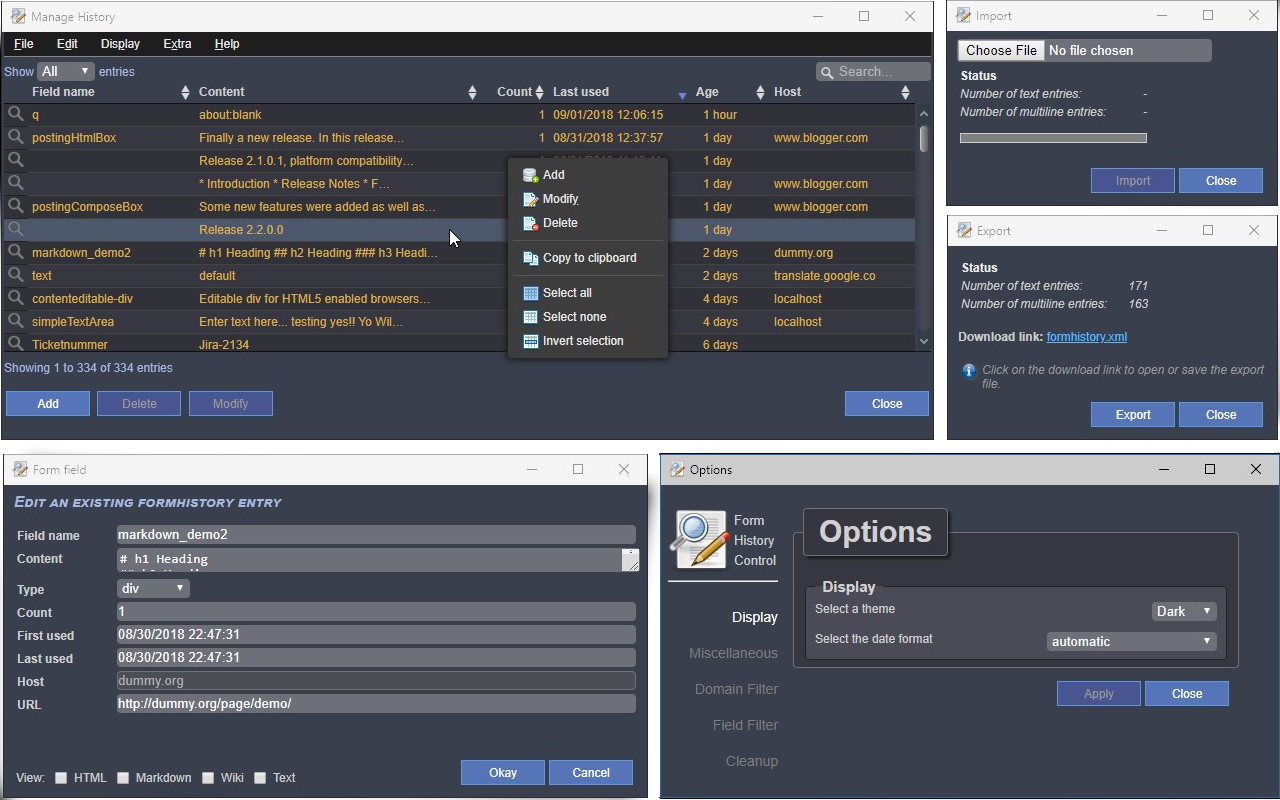Click the Invert selection grid icon

pyautogui.click(x=530, y=341)
